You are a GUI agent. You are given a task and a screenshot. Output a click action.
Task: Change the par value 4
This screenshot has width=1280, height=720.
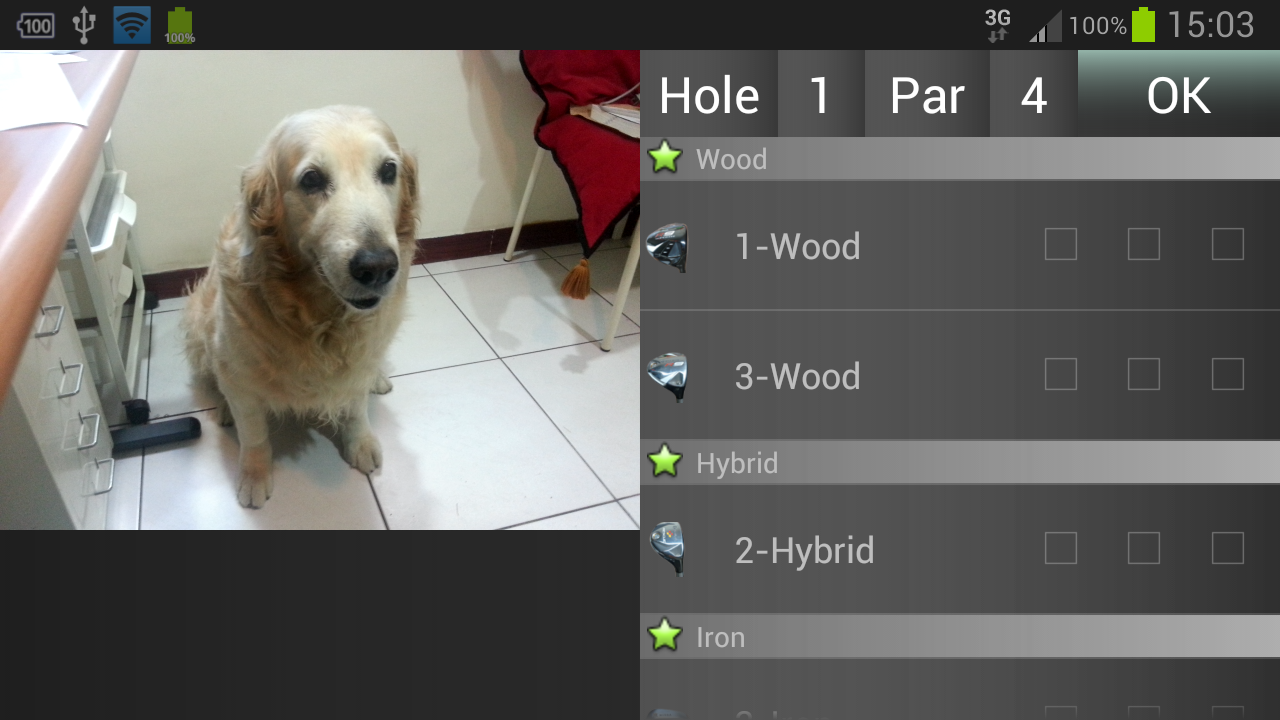click(1034, 94)
